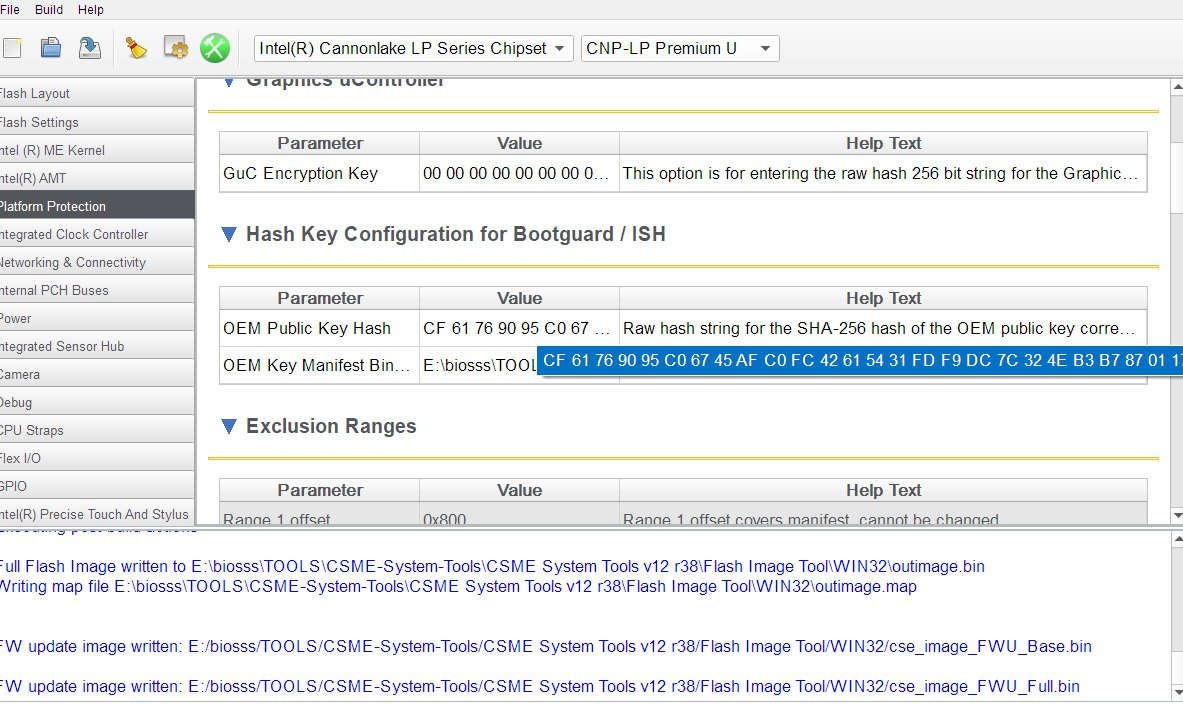1183x715 pixels.
Task: Select the Platform Protection tab
Action: [97, 206]
